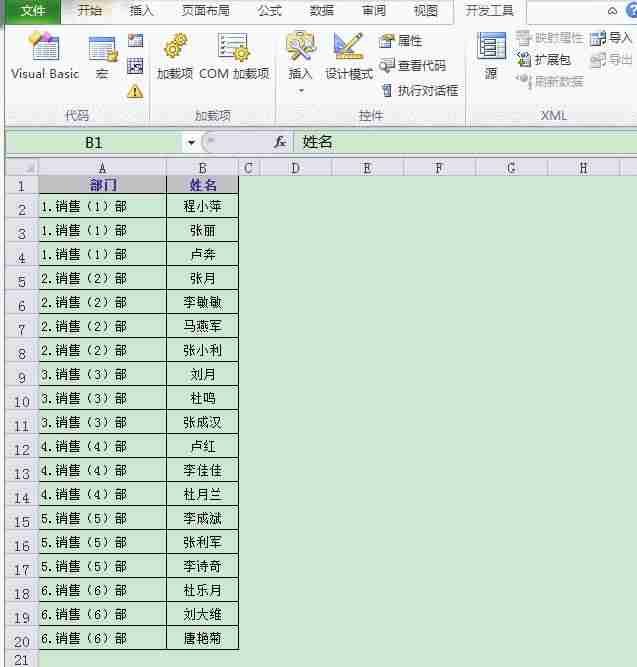The width and height of the screenshot is (637, 667).
Task: Select row 10 header
Action: click(22, 399)
